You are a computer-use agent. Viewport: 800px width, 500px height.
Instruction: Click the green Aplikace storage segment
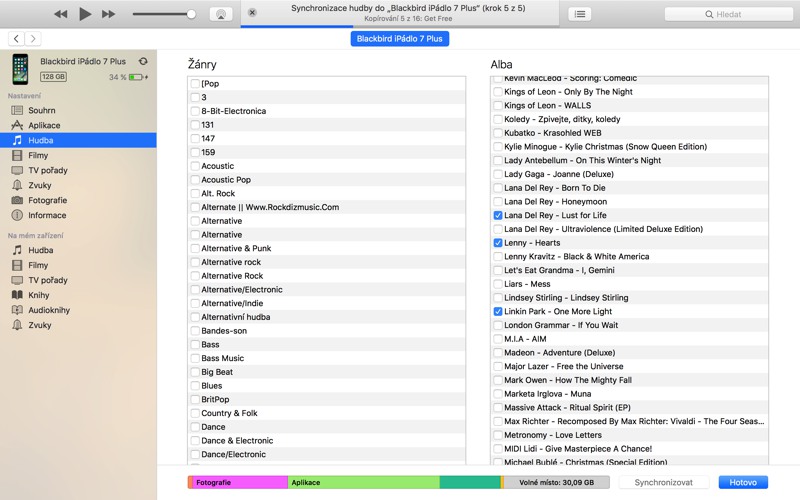point(364,482)
